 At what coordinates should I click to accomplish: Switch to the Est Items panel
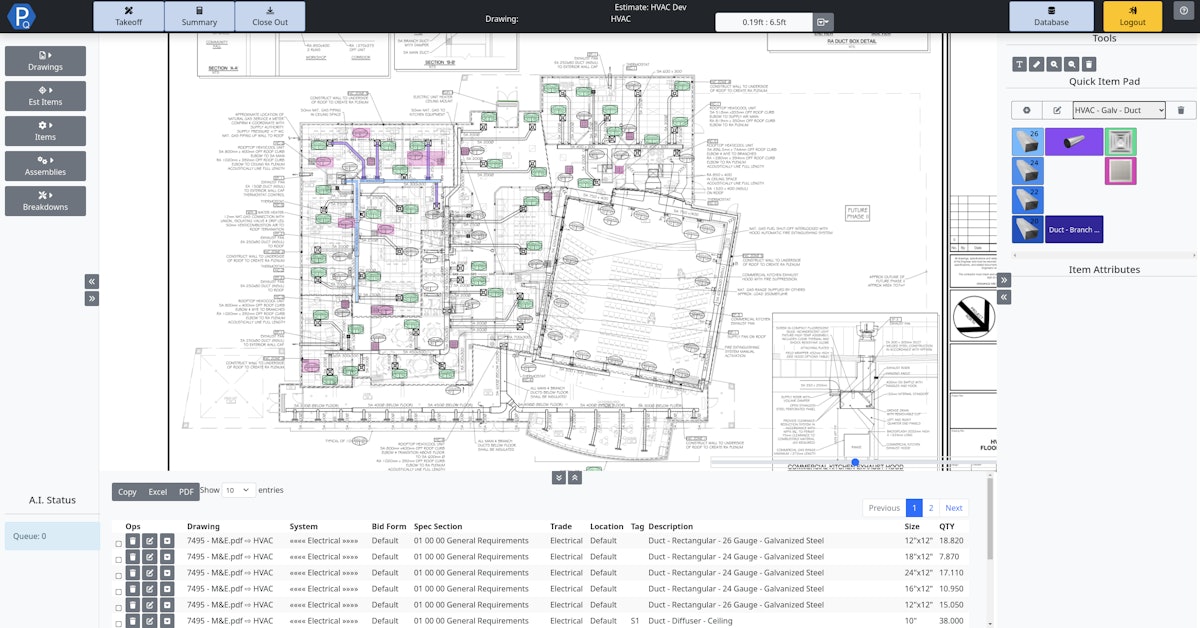click(46, 95)
